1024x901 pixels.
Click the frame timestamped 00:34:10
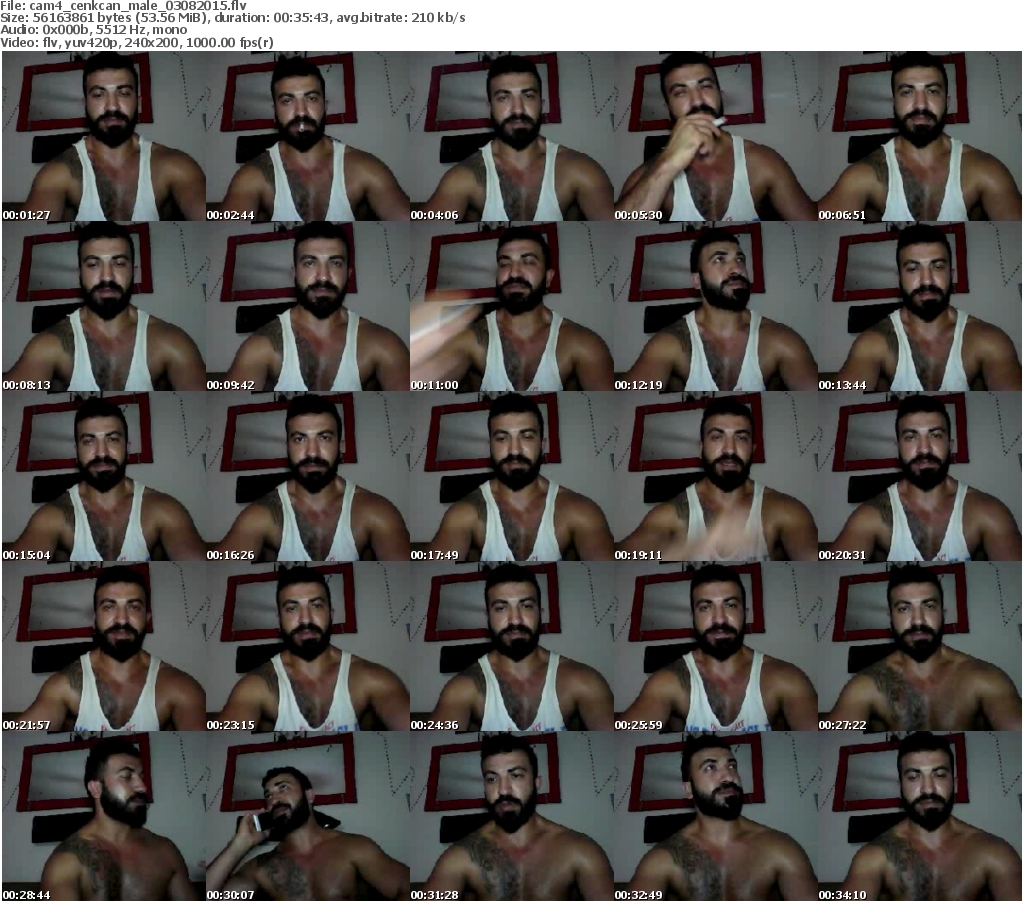[x=920, y=816]
